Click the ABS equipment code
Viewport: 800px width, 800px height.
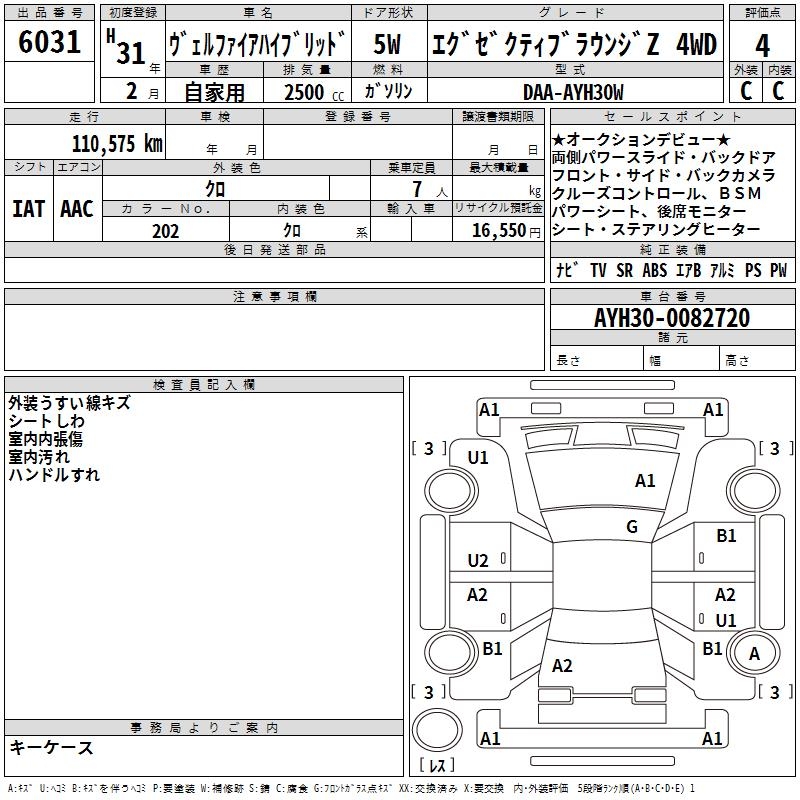[x=655, y=270]
